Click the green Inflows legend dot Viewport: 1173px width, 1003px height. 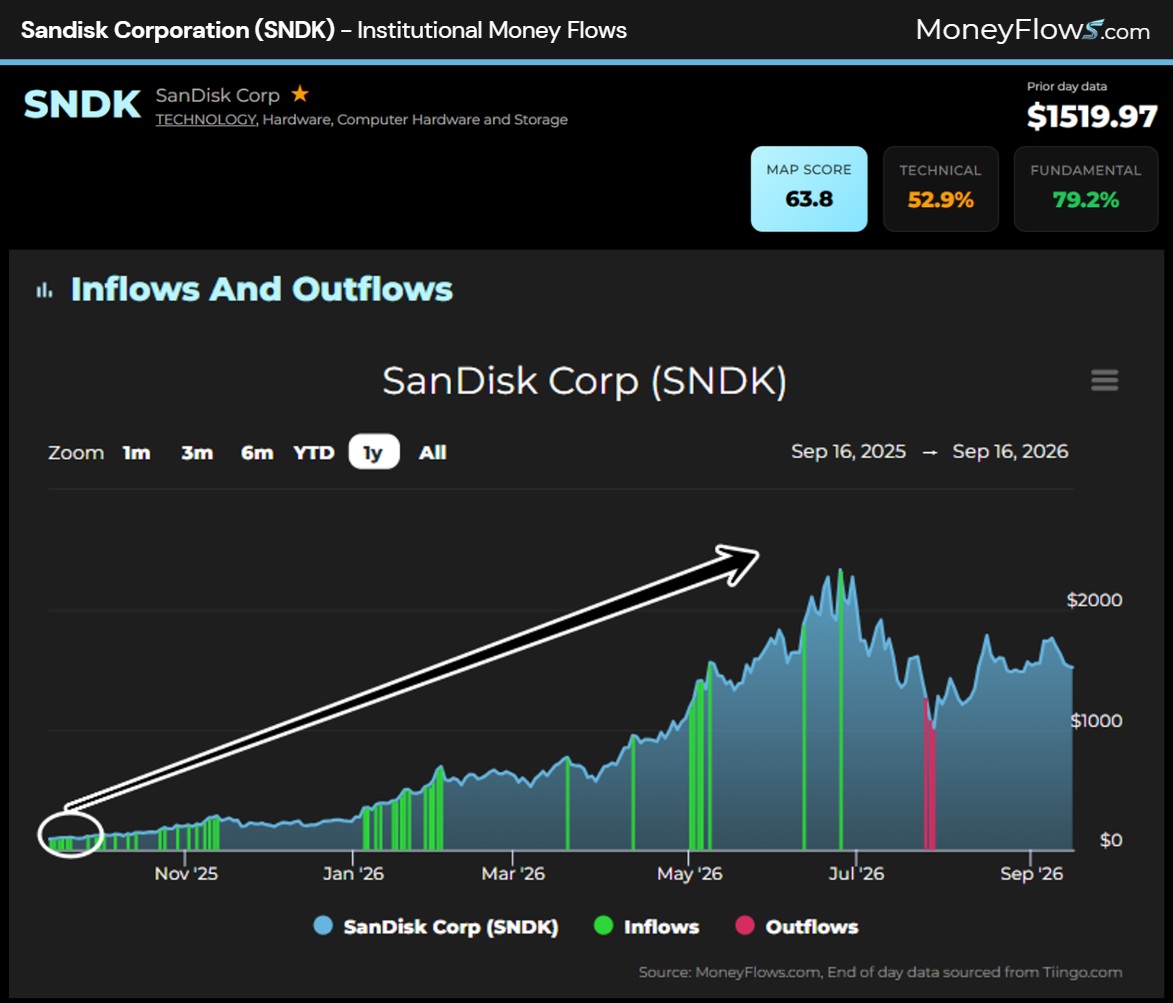[603, 925]
